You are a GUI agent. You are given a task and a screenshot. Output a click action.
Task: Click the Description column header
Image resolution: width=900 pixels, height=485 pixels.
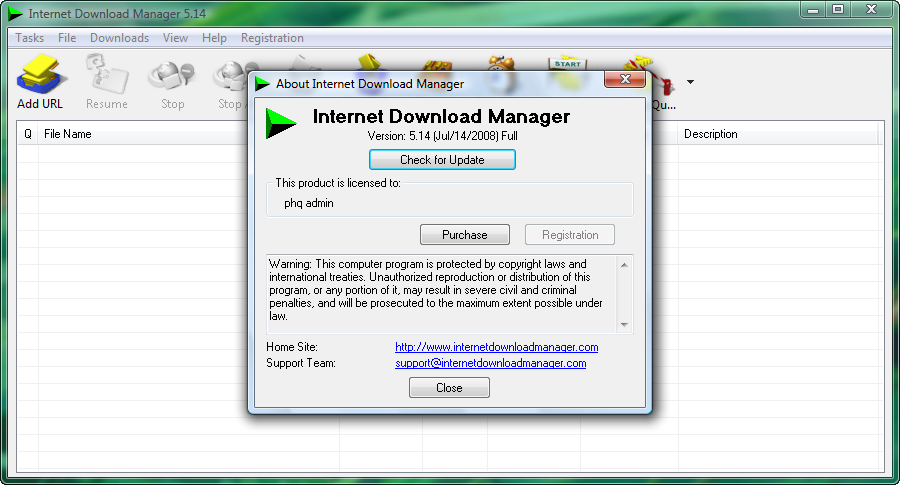point(778,134)
